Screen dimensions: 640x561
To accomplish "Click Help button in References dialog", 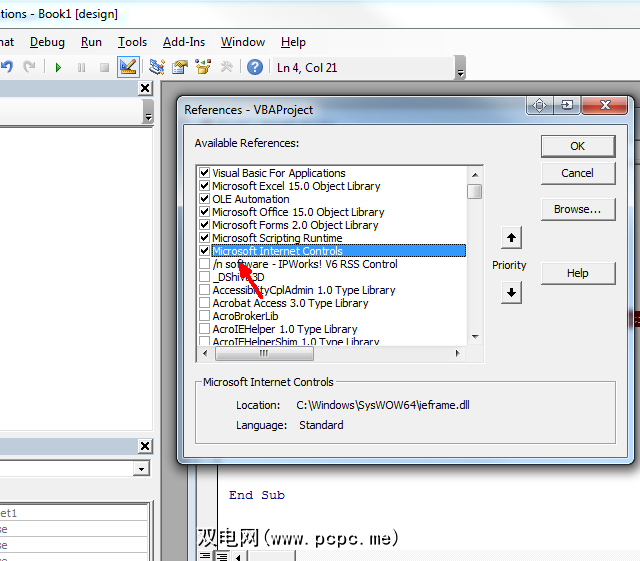I will [578, 273].
